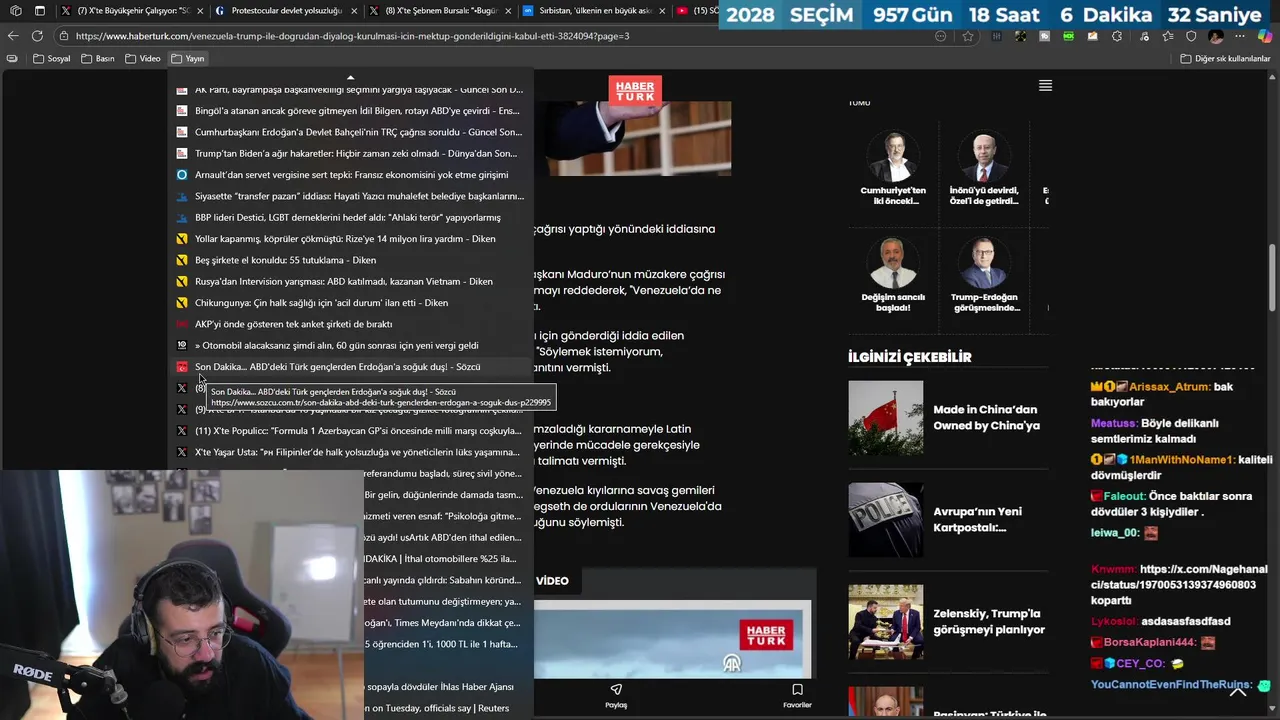
Task: Collapse the Yayın bookmarks folder
Action: tap(188, 58)
